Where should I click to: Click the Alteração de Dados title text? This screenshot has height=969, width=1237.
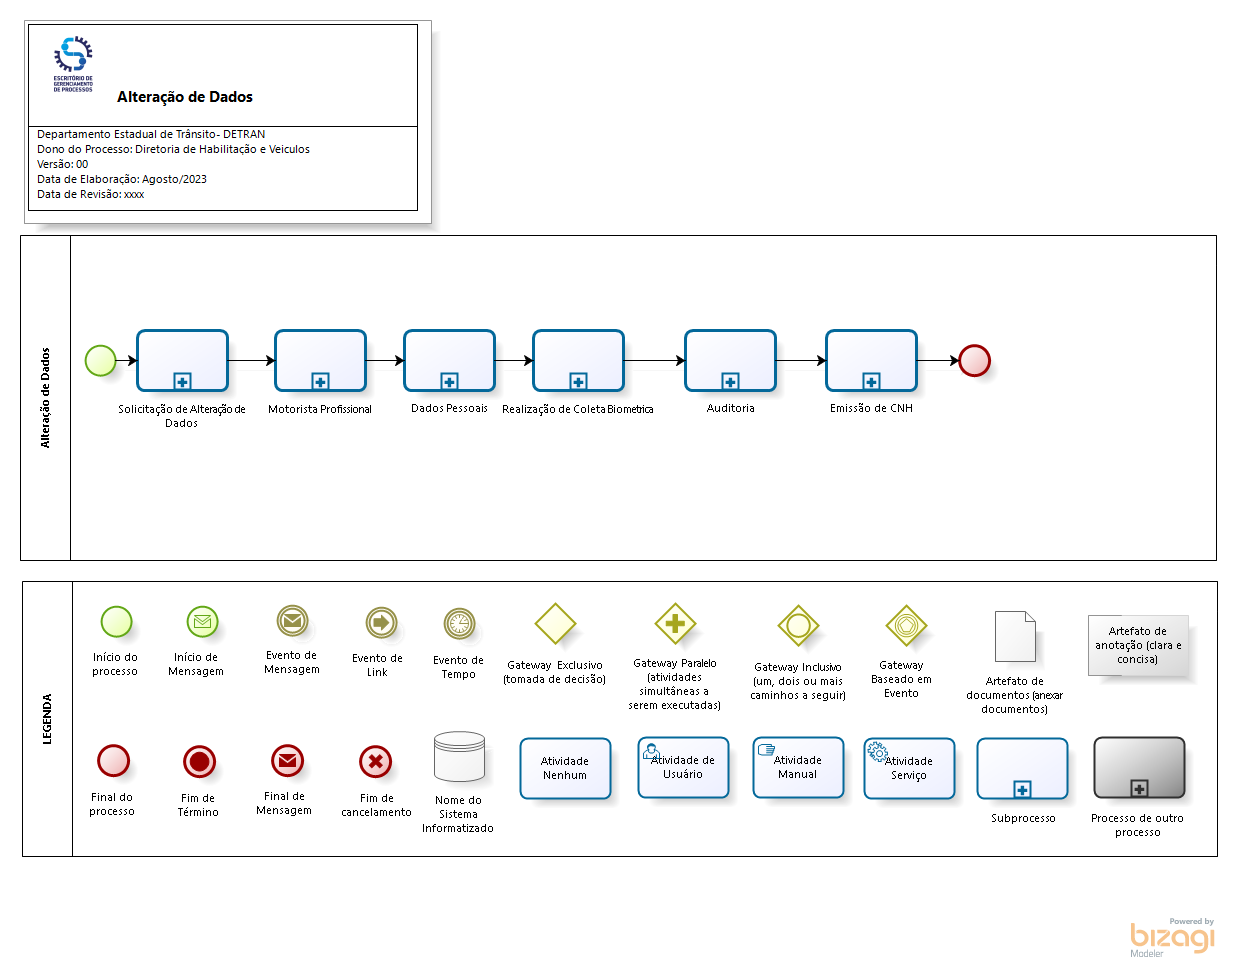pos(185,97)
